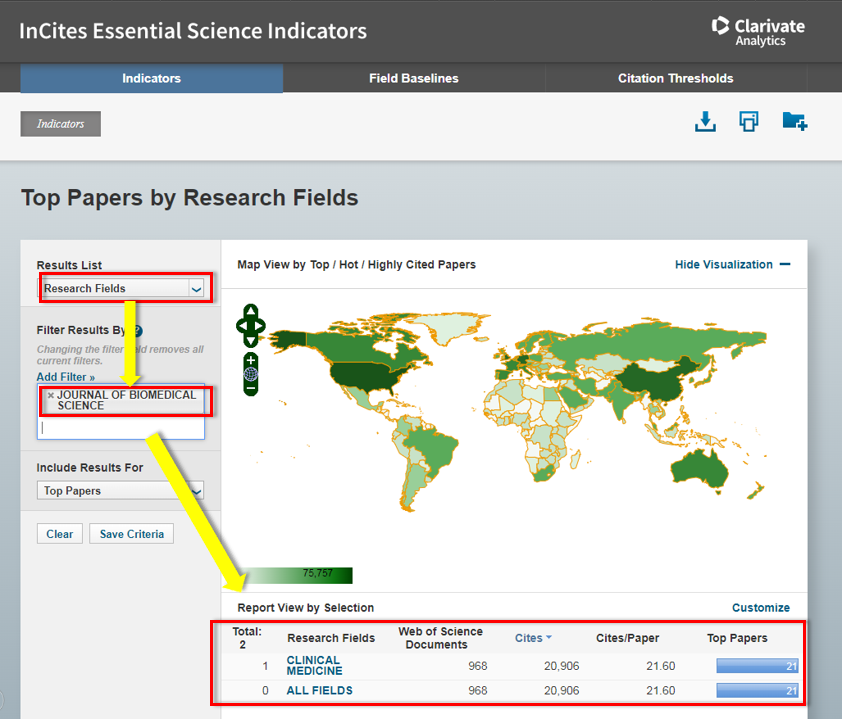Open the Include Results For dropdown
This screenshot has width=843, height=719.
120,490
